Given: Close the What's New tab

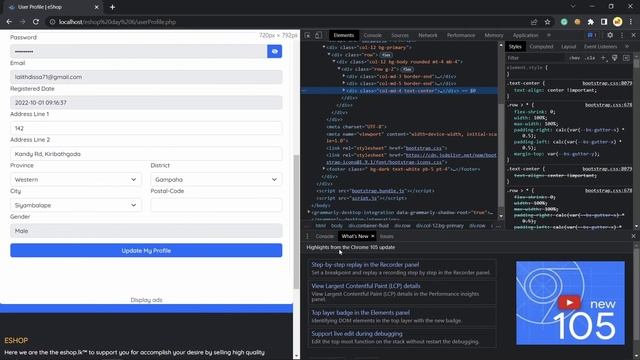Looking at the screenshot, I should click(373, 236).
